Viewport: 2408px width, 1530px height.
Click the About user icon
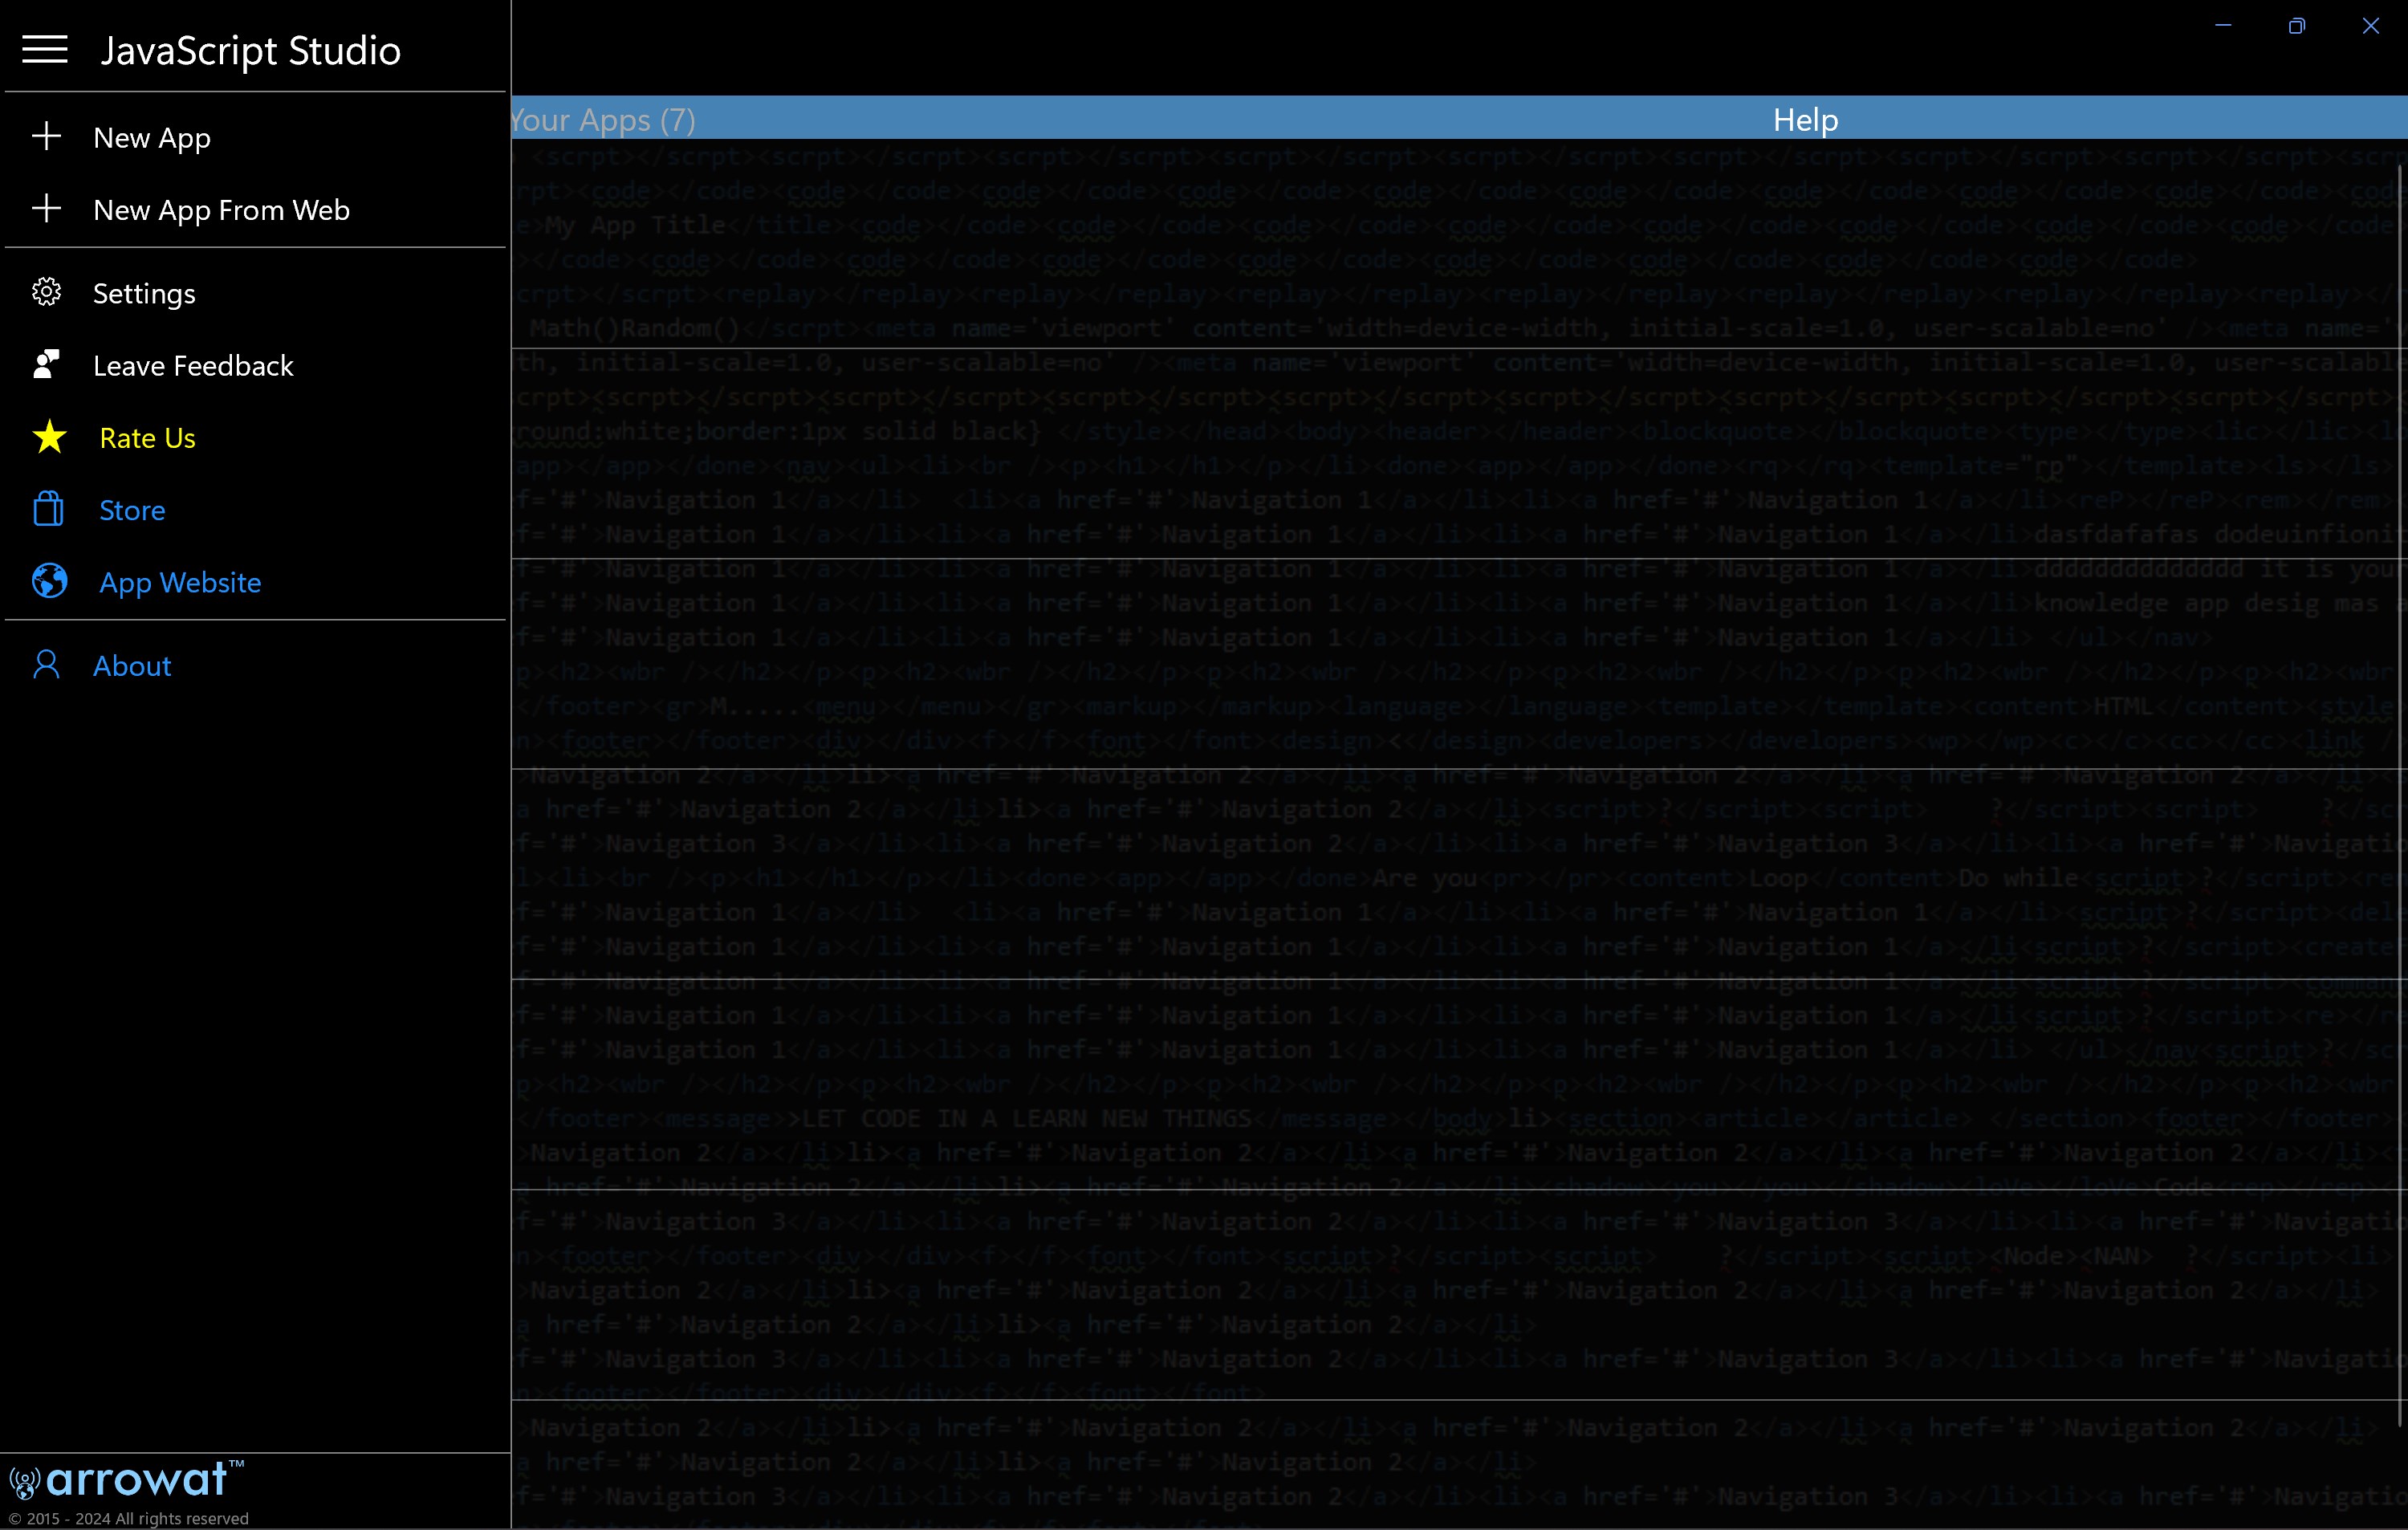click(46, 665)
